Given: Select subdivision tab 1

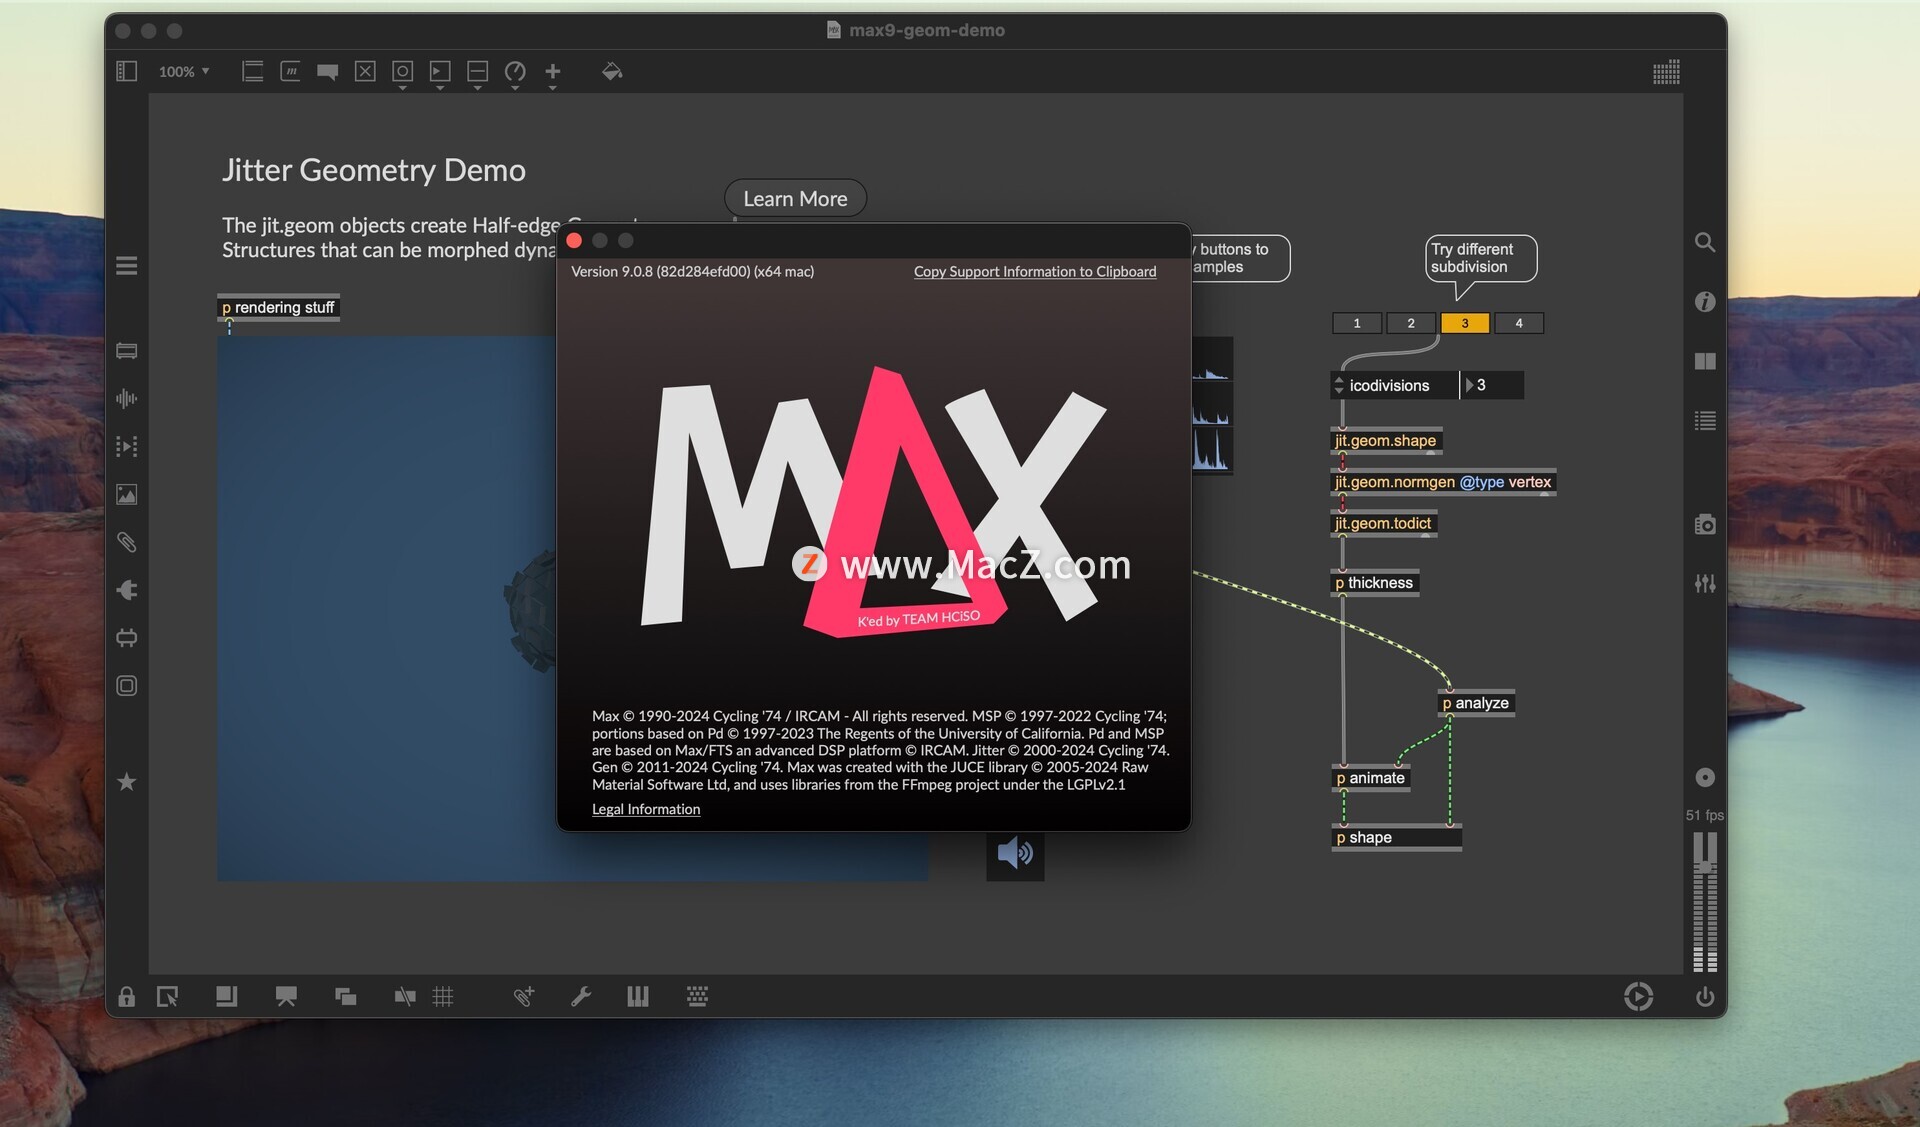Looking at the screenshot, I should tap(1357, 323).
